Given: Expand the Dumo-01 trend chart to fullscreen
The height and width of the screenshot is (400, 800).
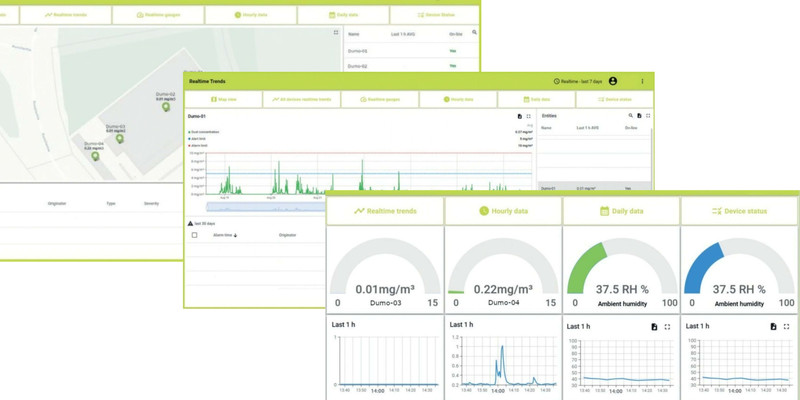Looking at the screenshot, I should 529,116.
